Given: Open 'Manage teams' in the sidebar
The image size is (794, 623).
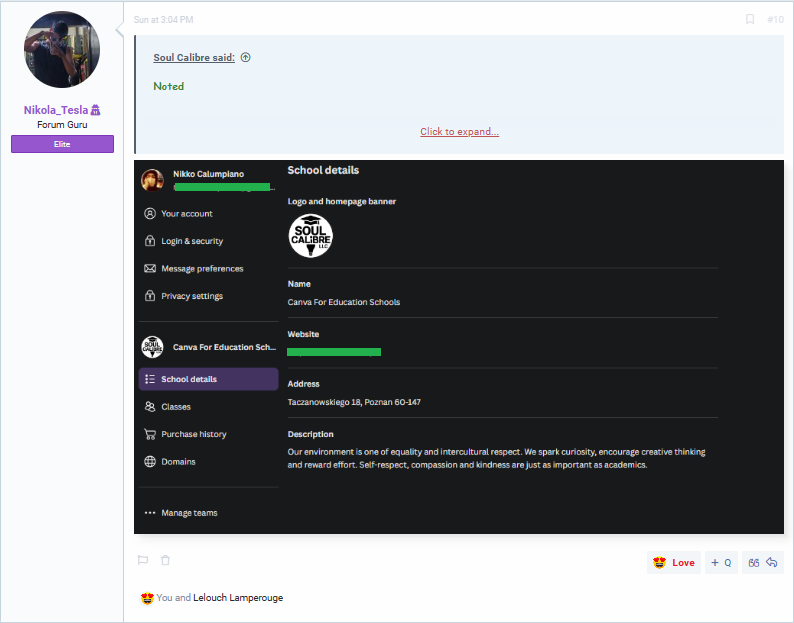Looking at the screenshot, I should (x=189, y=513).
